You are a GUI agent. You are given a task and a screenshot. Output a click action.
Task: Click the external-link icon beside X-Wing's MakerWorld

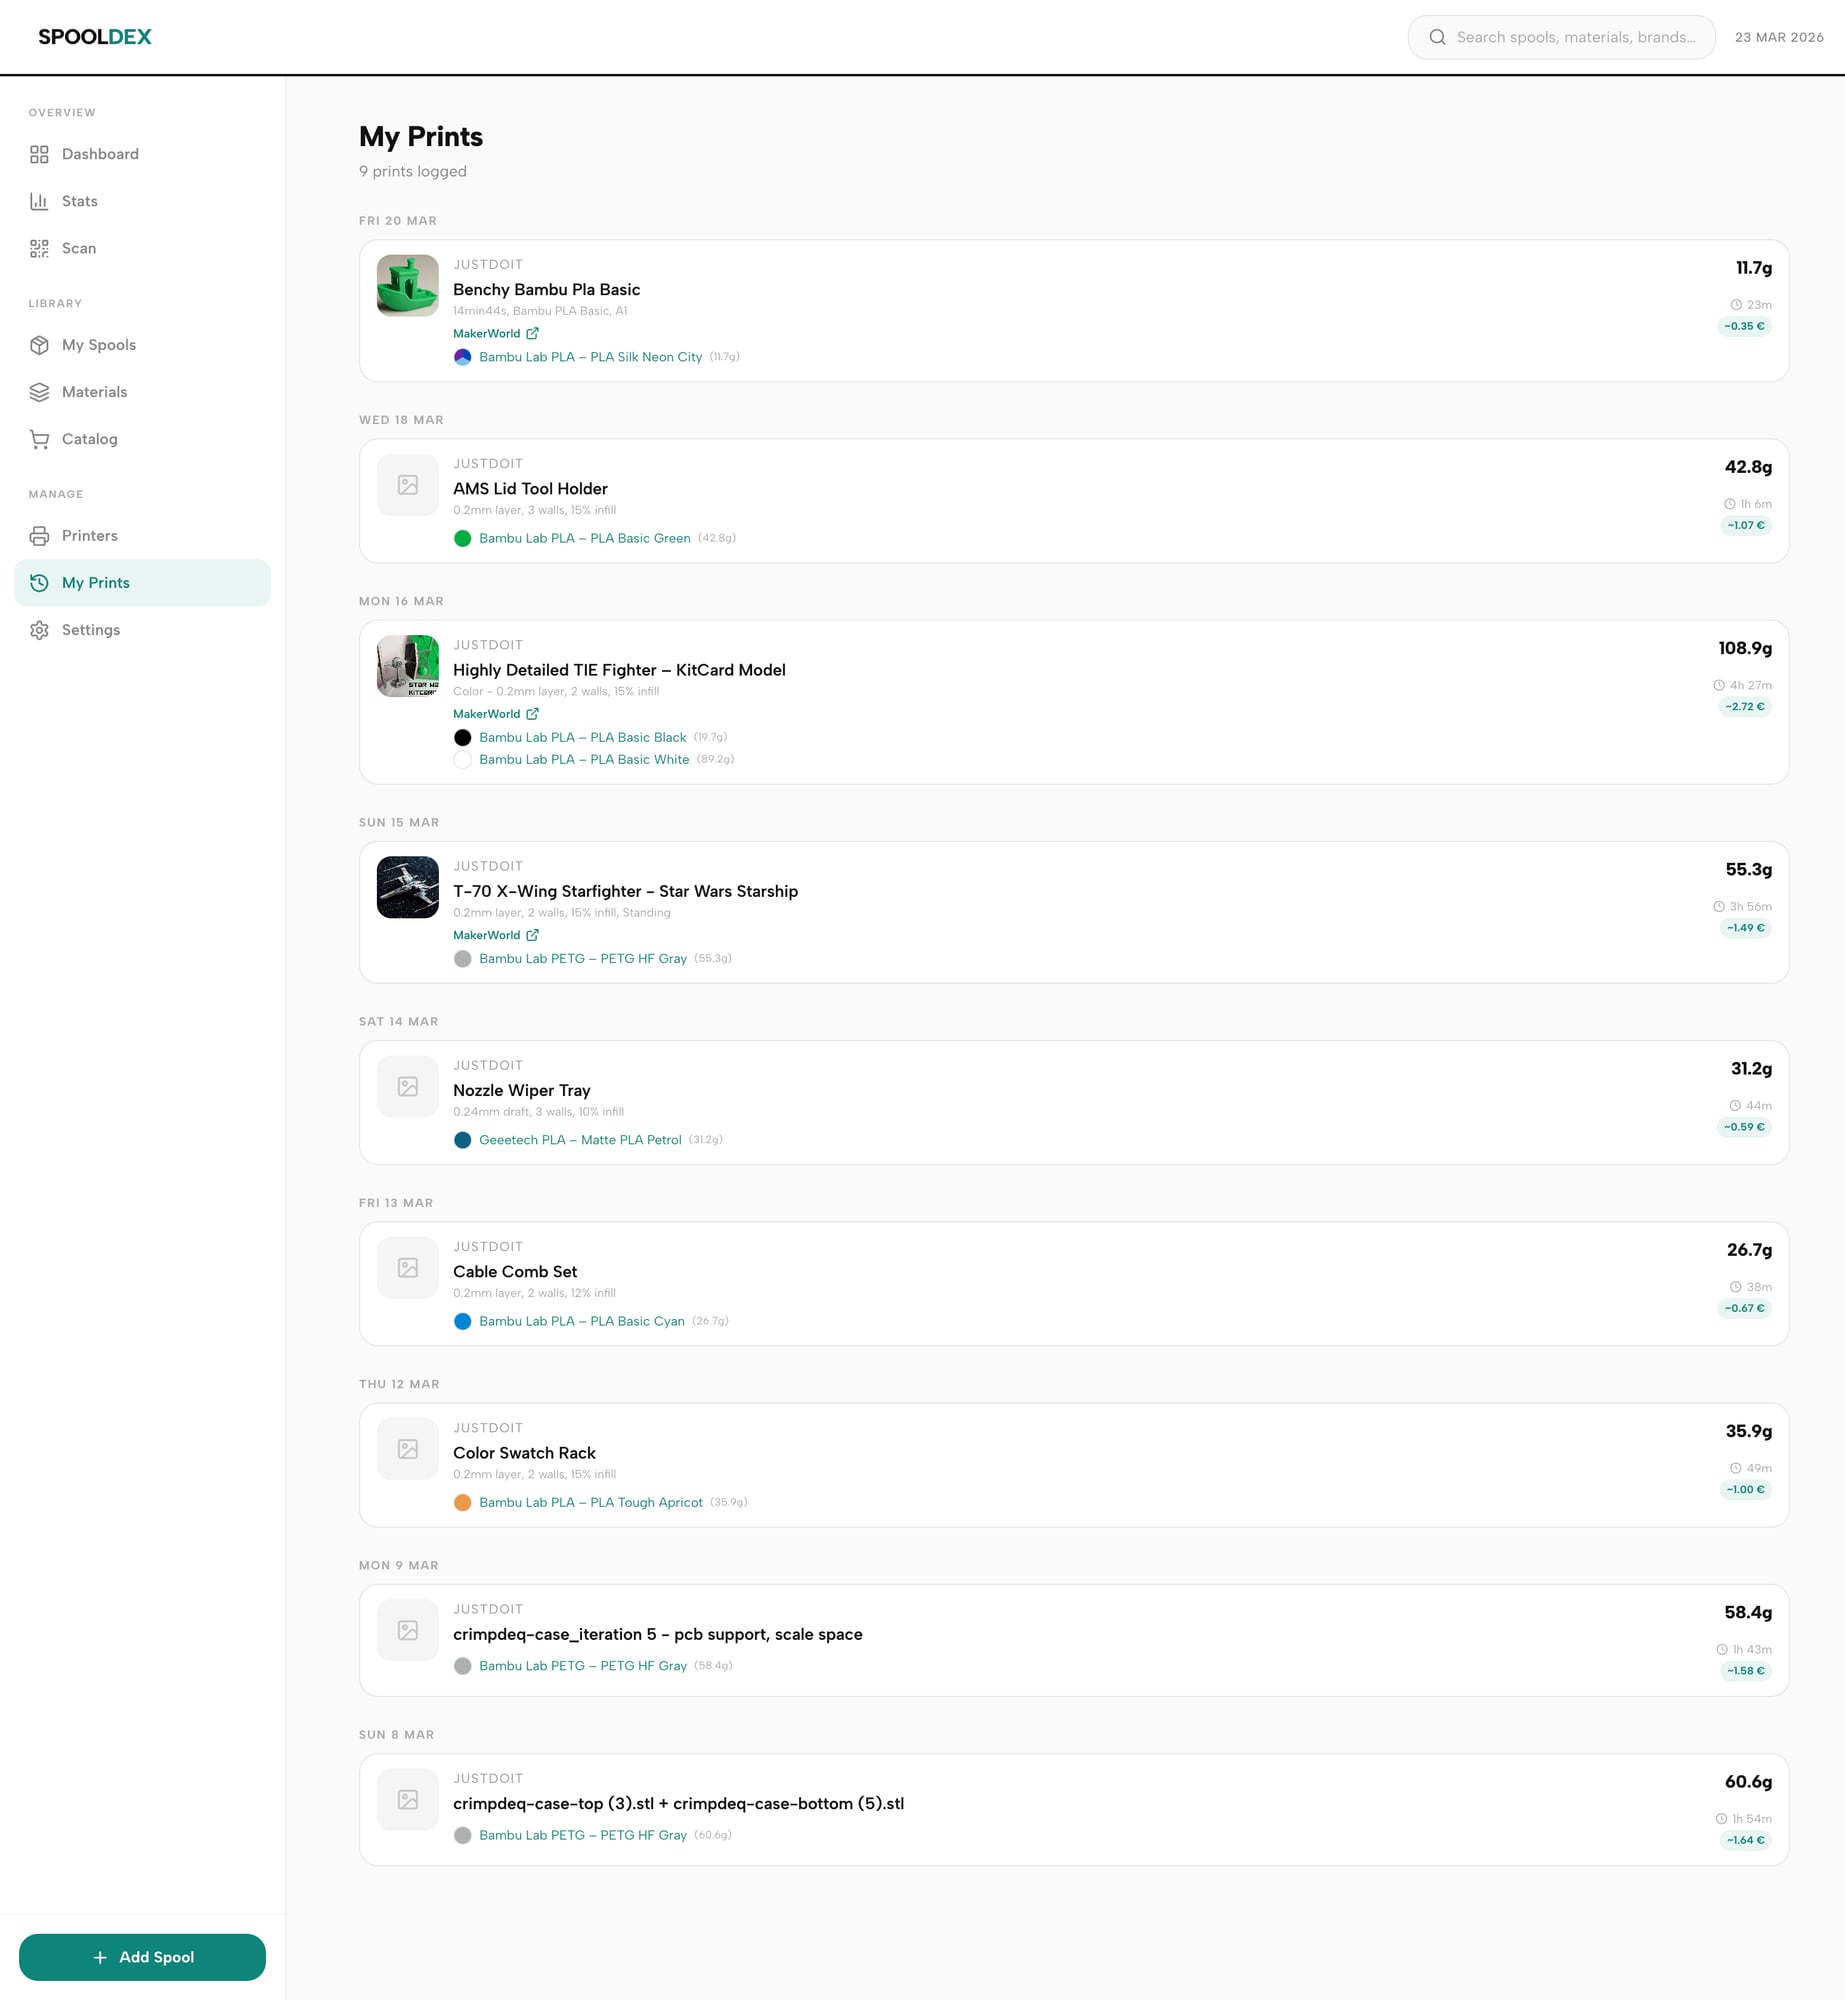[531, 934]
